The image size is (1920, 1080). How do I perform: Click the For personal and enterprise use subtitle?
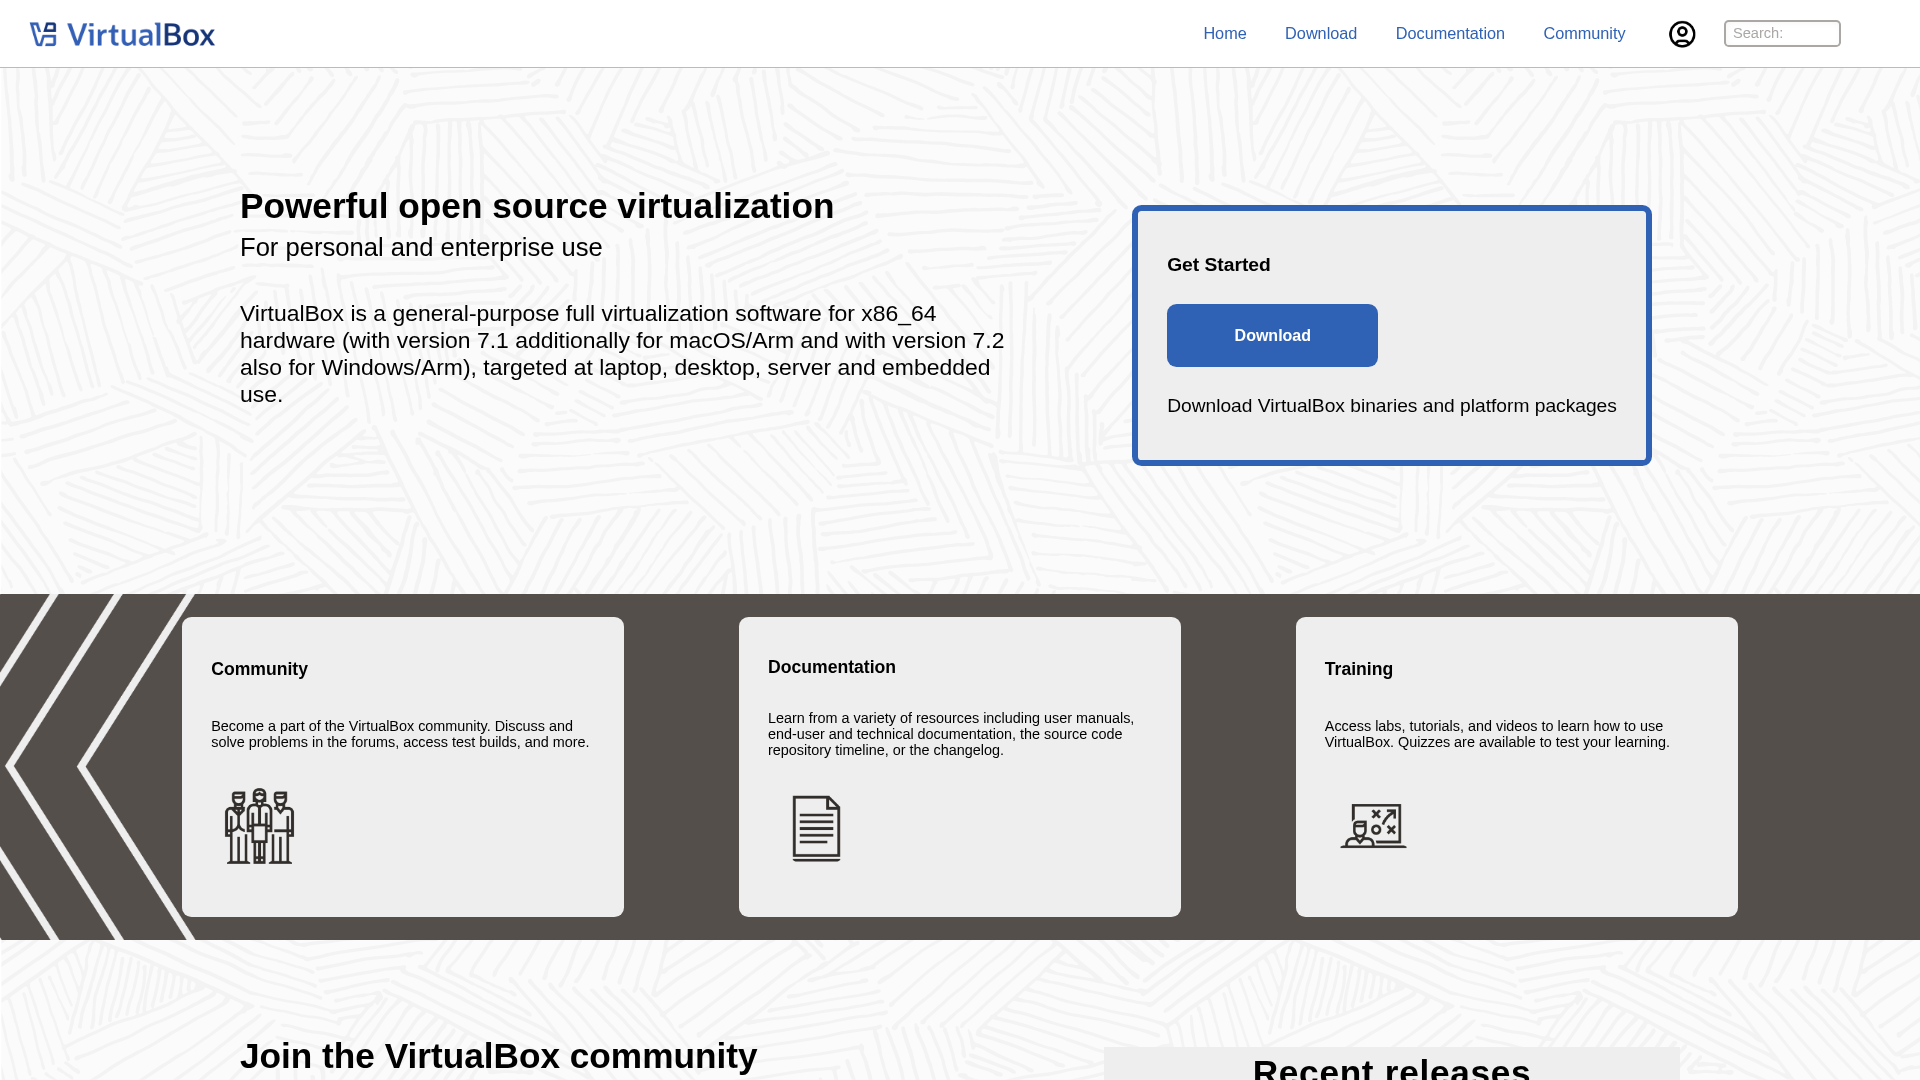(420, 247)
